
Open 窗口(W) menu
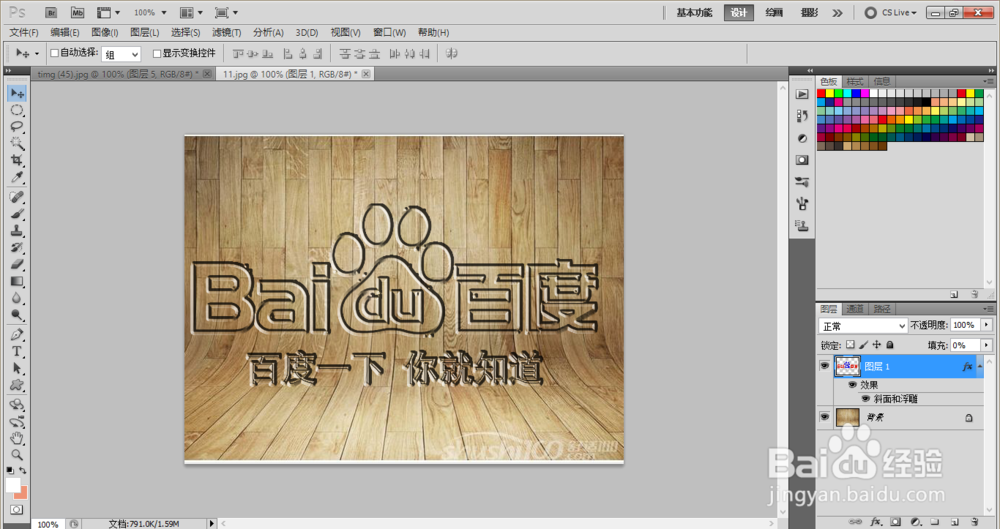389,32
